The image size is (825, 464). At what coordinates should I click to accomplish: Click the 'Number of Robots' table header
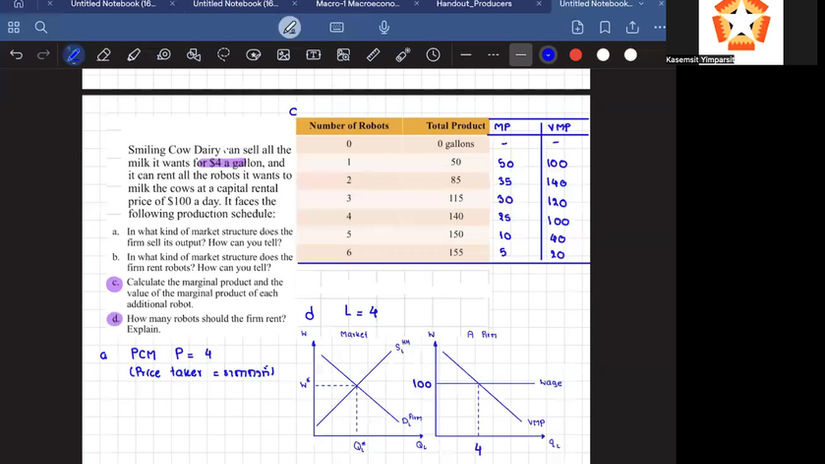pyautogui.click(x=349, y=126)
